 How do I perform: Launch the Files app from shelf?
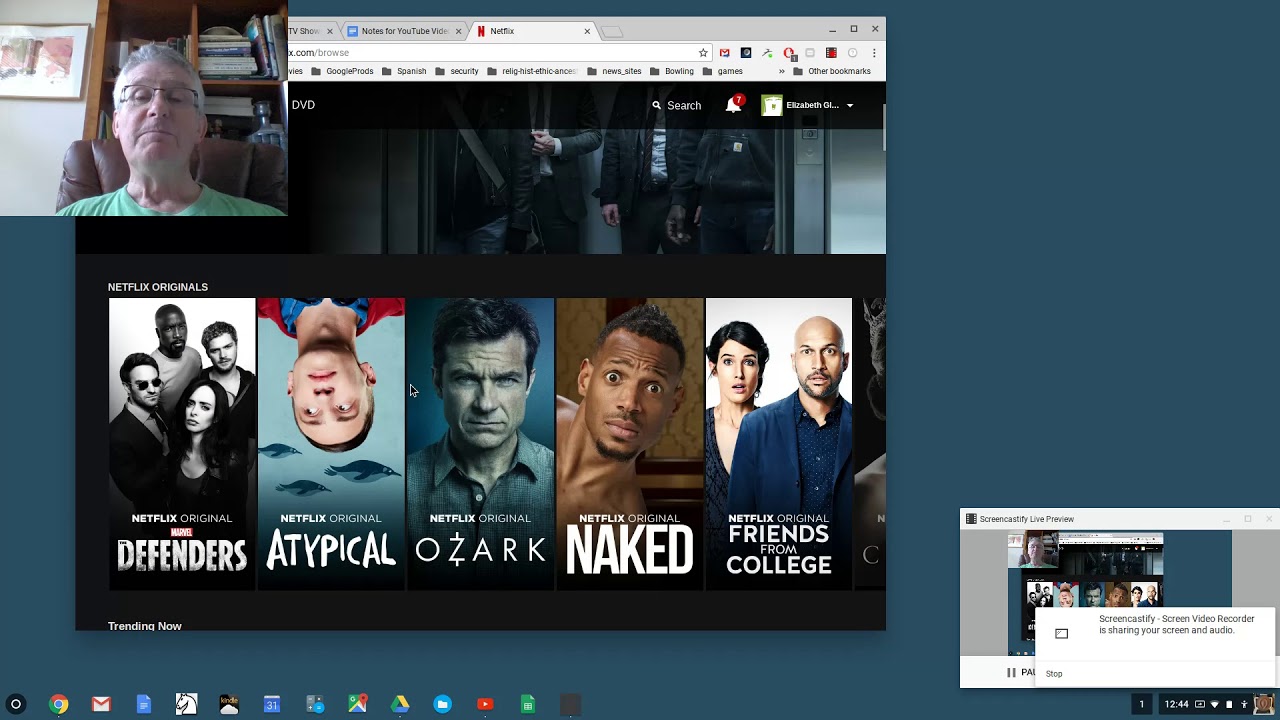(x=442, y=704)
